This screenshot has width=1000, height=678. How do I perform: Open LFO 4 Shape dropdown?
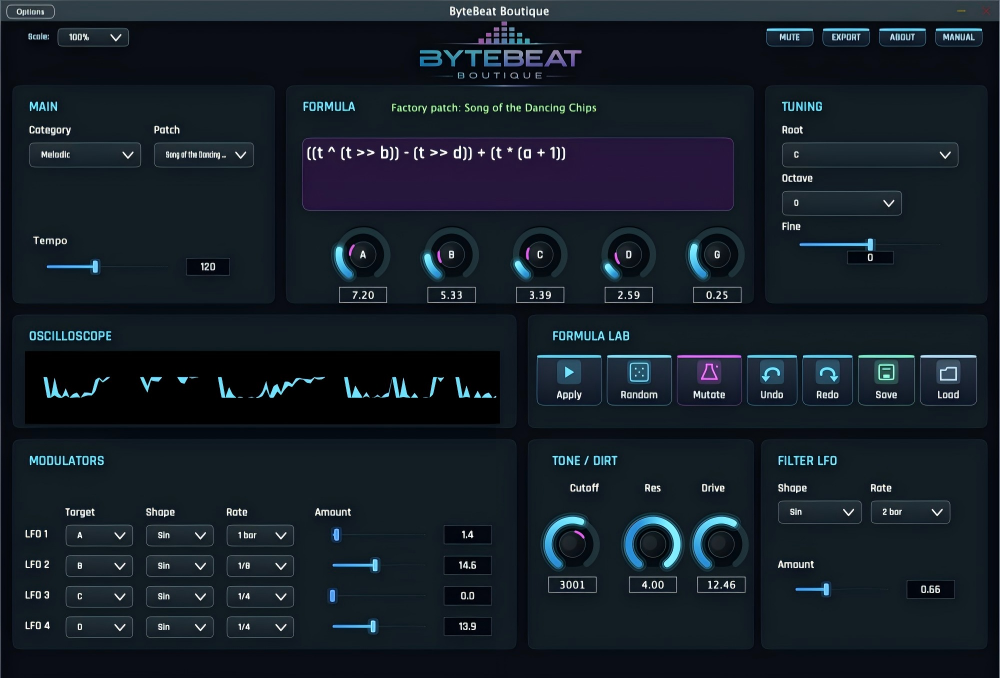[x=180, y=627]
